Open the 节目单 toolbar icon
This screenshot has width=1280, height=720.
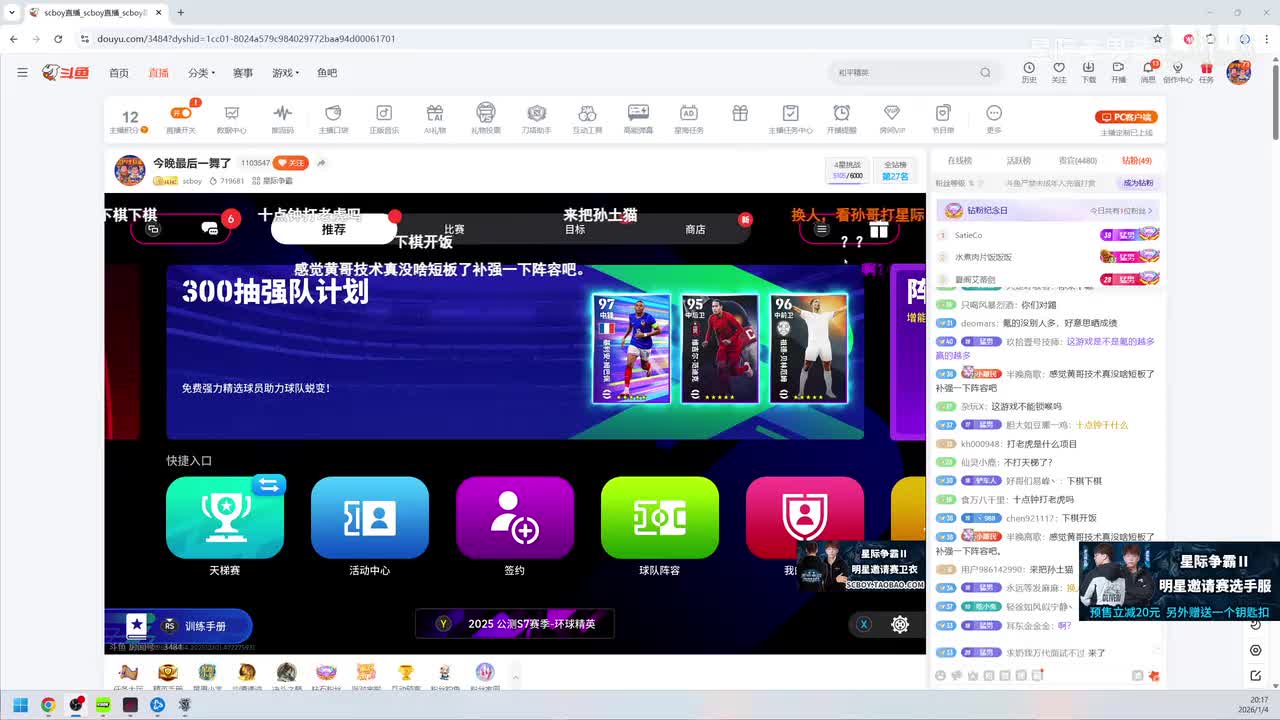coord(943,118)
